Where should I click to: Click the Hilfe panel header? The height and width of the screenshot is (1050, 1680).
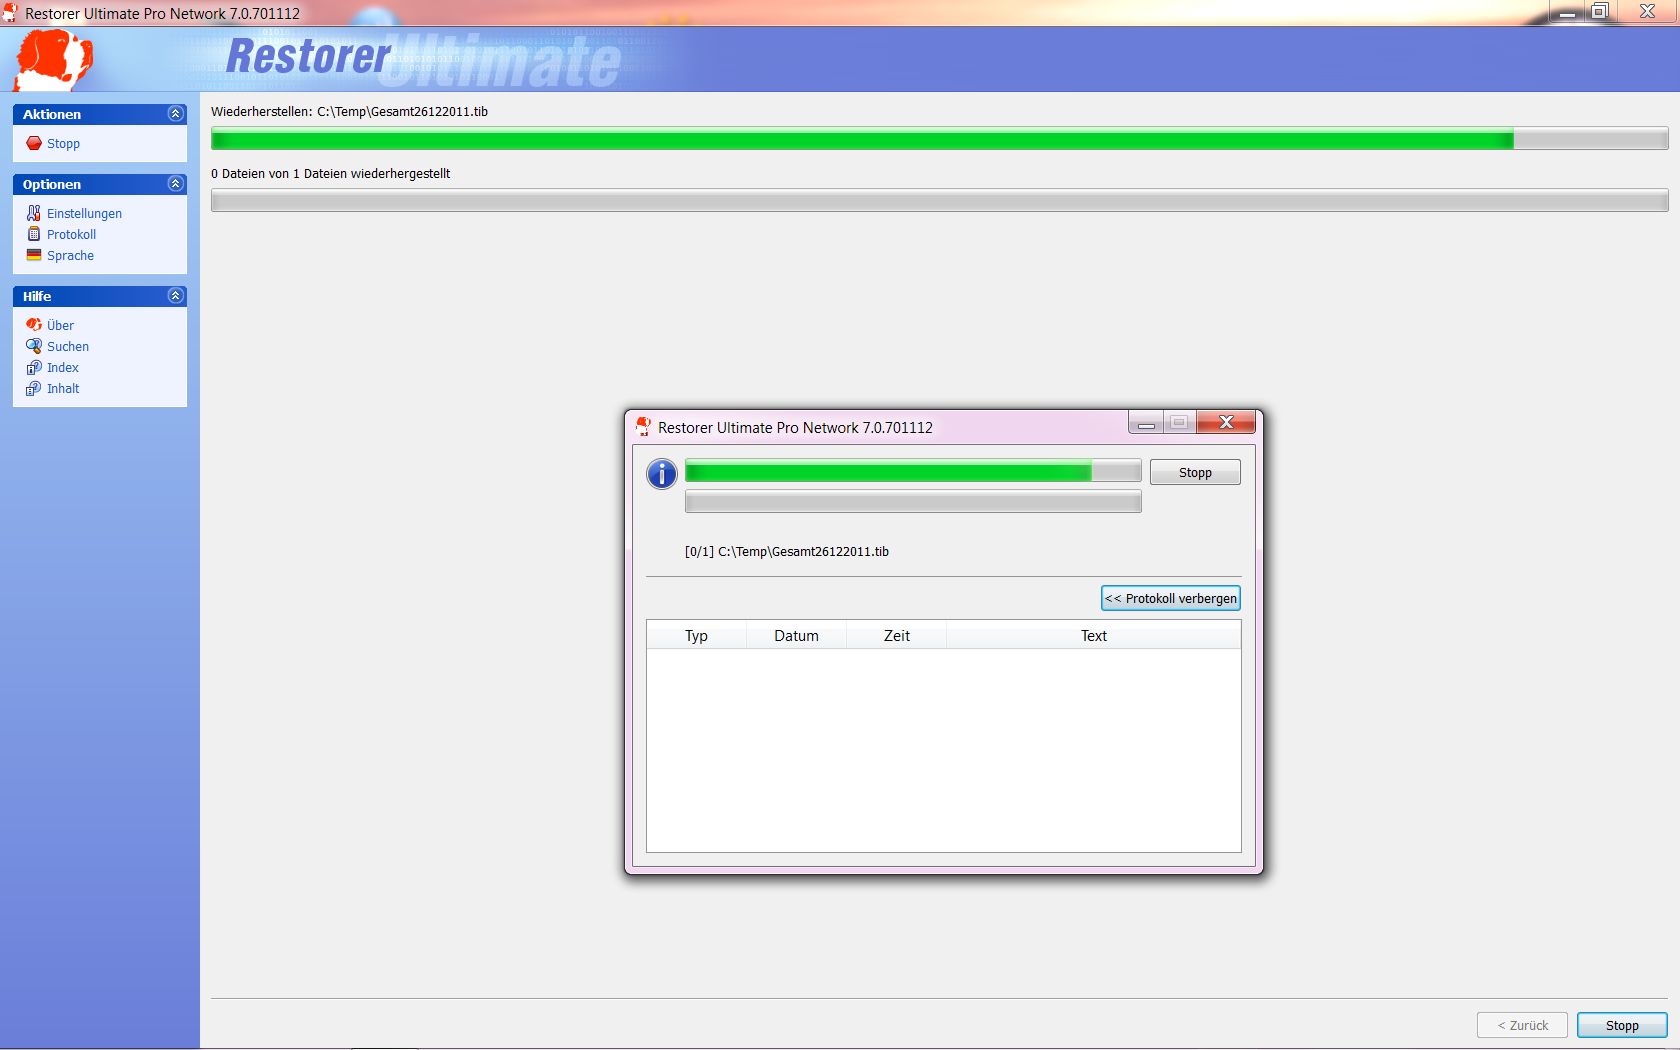(100, 296)
